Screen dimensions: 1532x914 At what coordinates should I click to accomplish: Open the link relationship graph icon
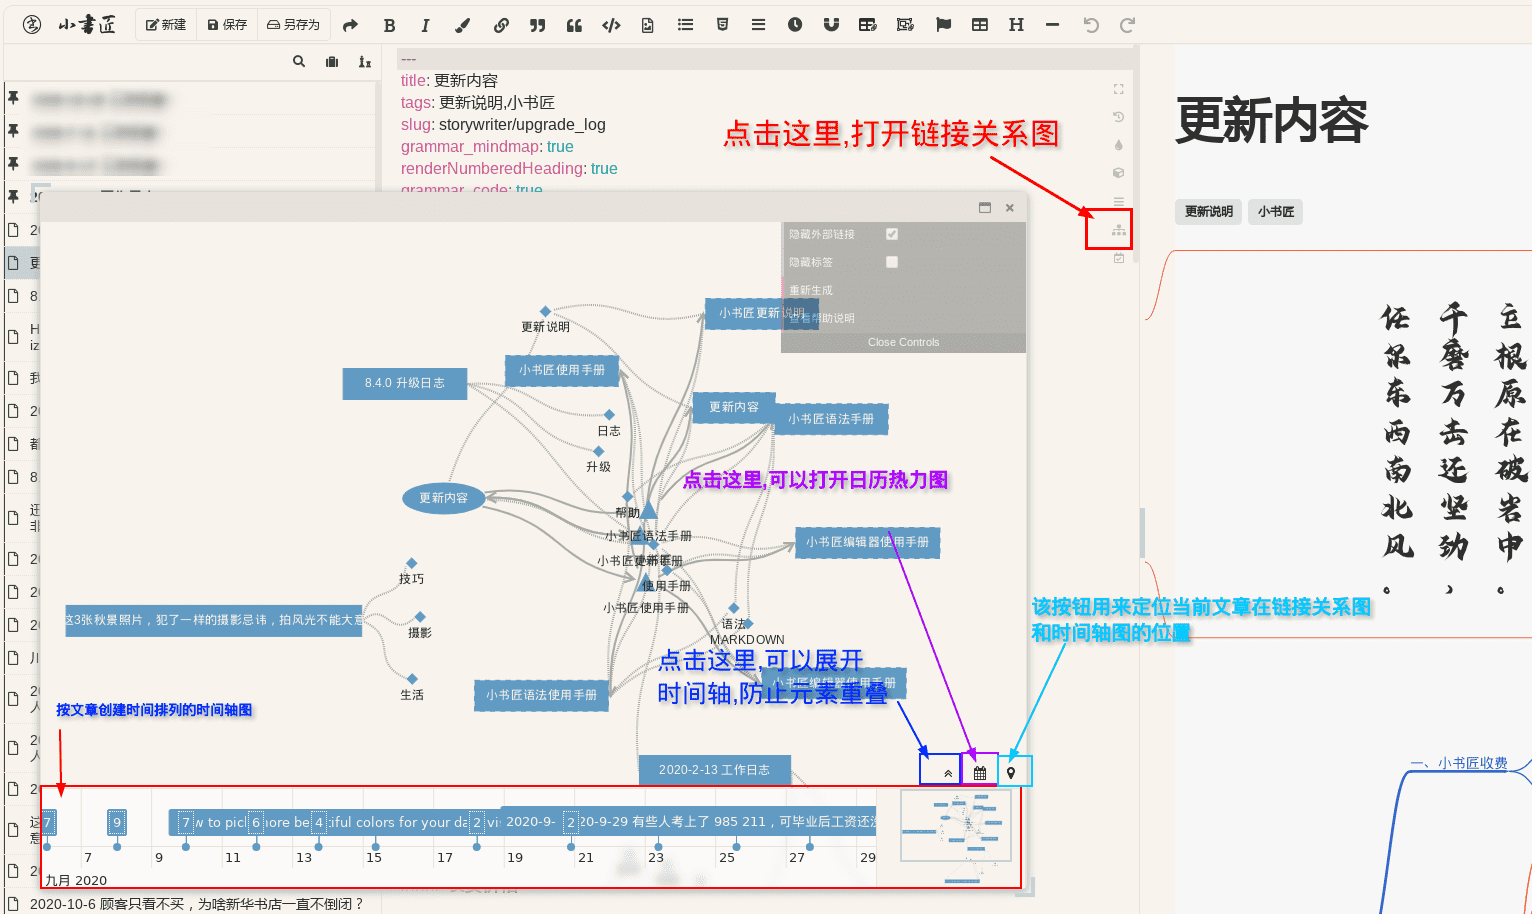click(1119, 230)
